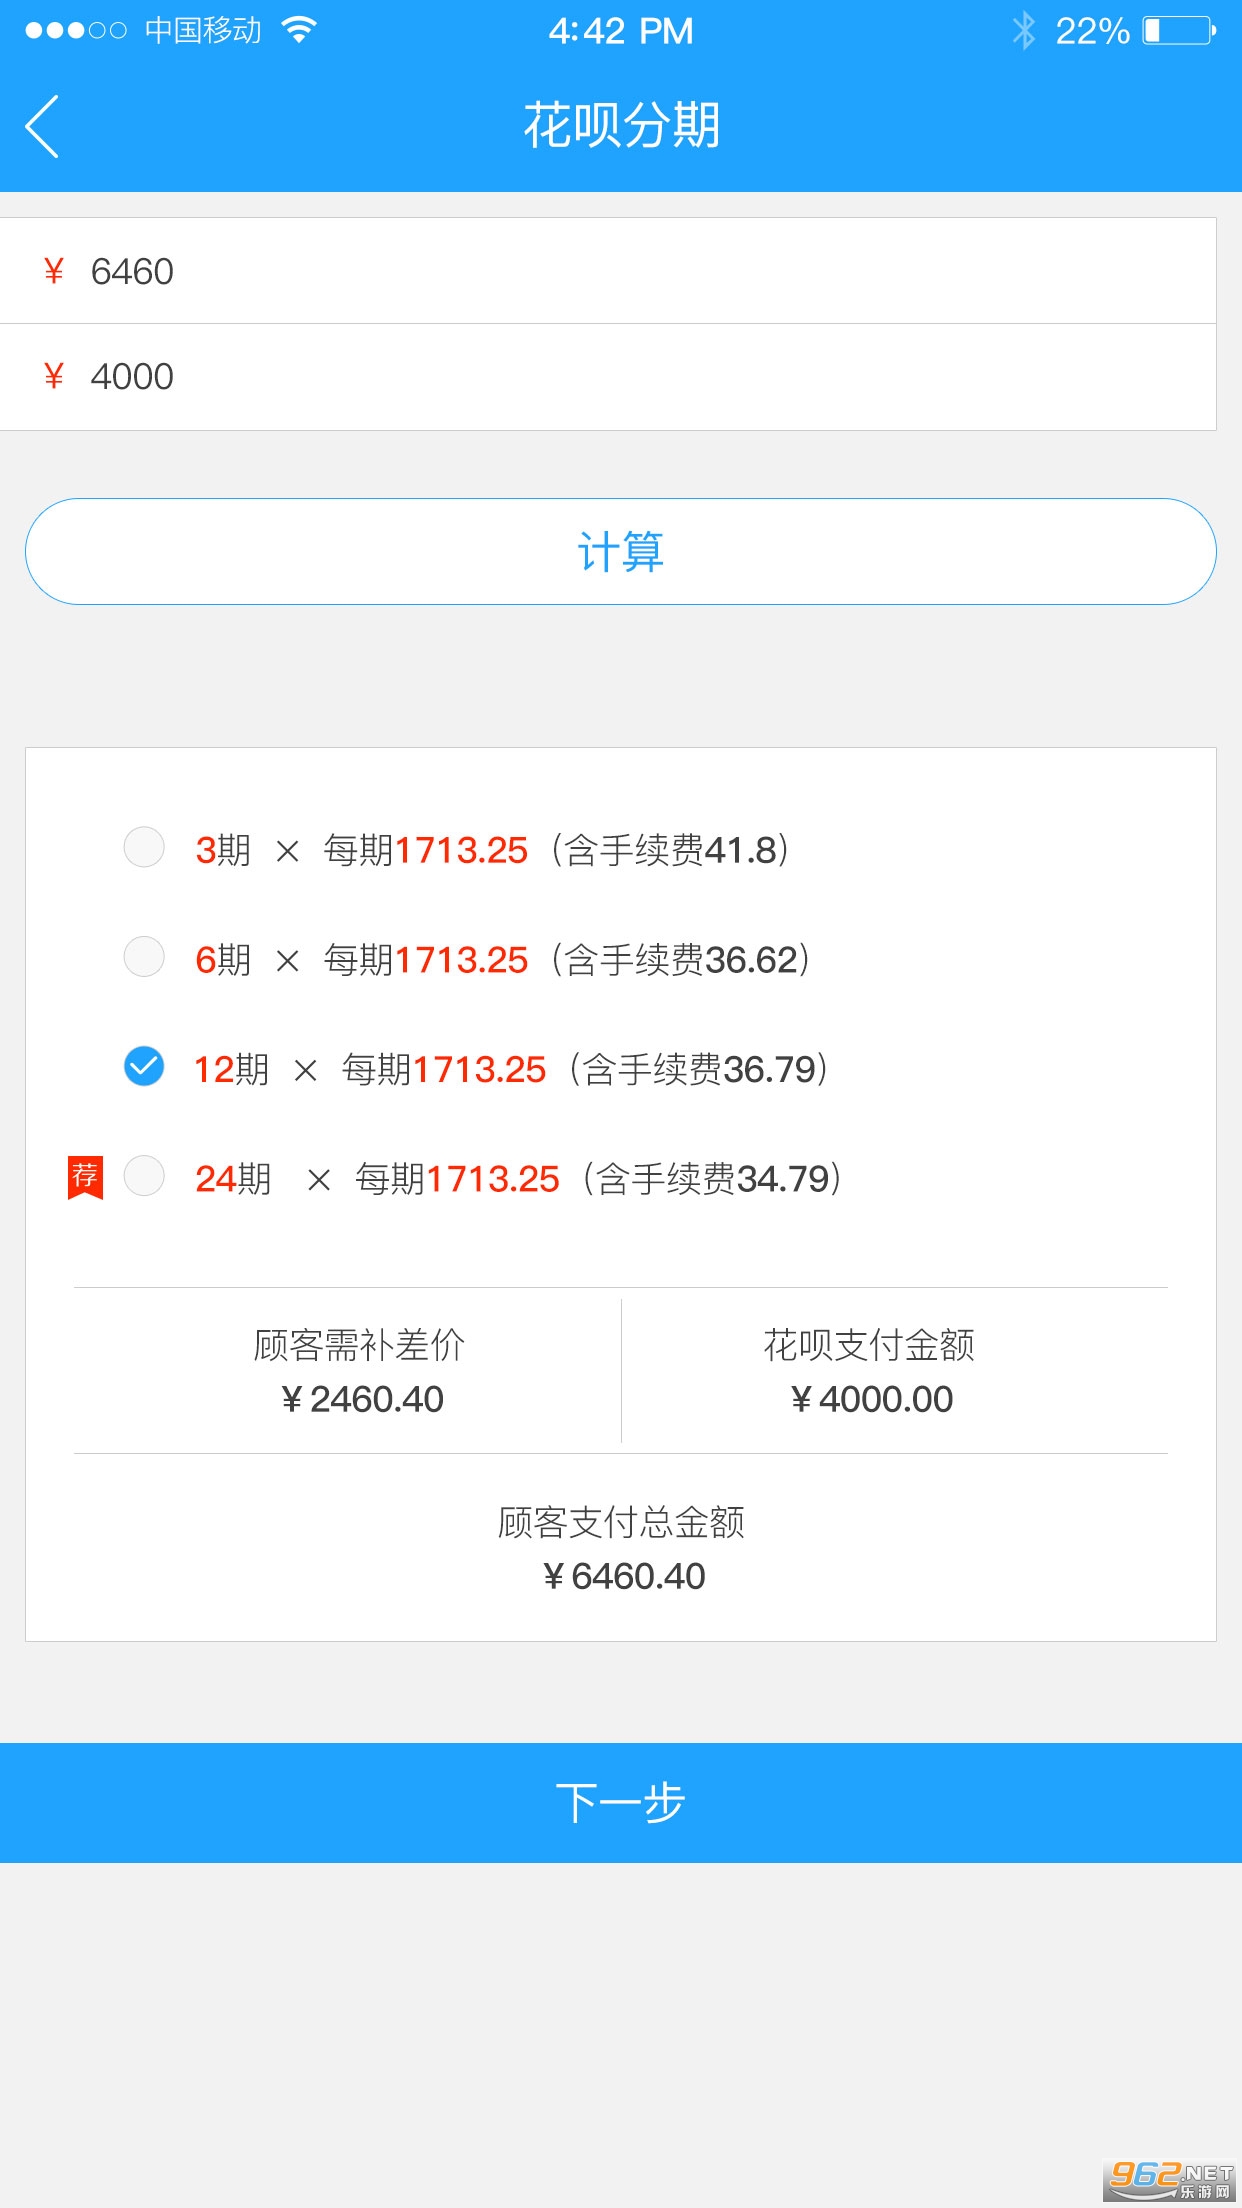Tap the back arrow icon
The height and width of the screenshot is (2208, 1242).
pyautogui.click(x=42, y=126)
